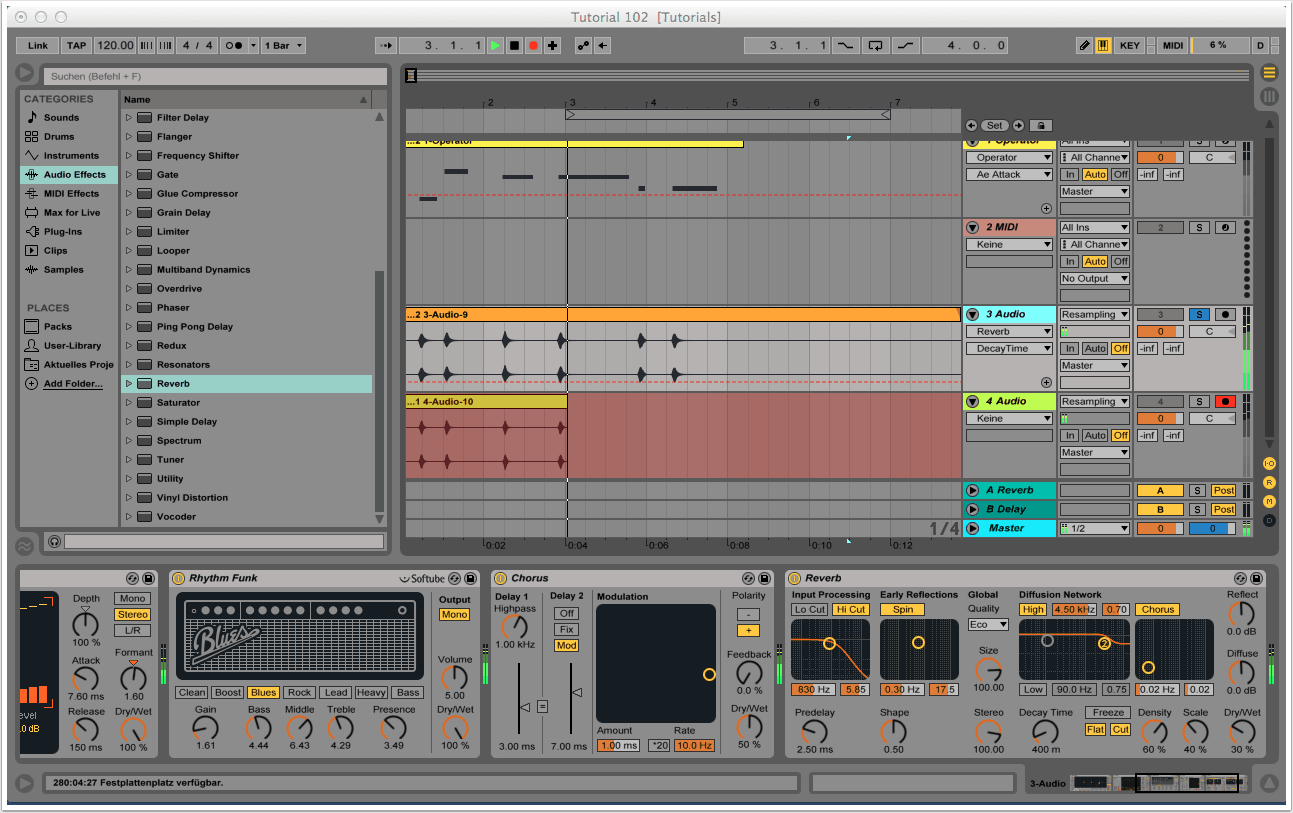Adjust the Reverb Dry/Wet knob

(x=1242, y=731)
